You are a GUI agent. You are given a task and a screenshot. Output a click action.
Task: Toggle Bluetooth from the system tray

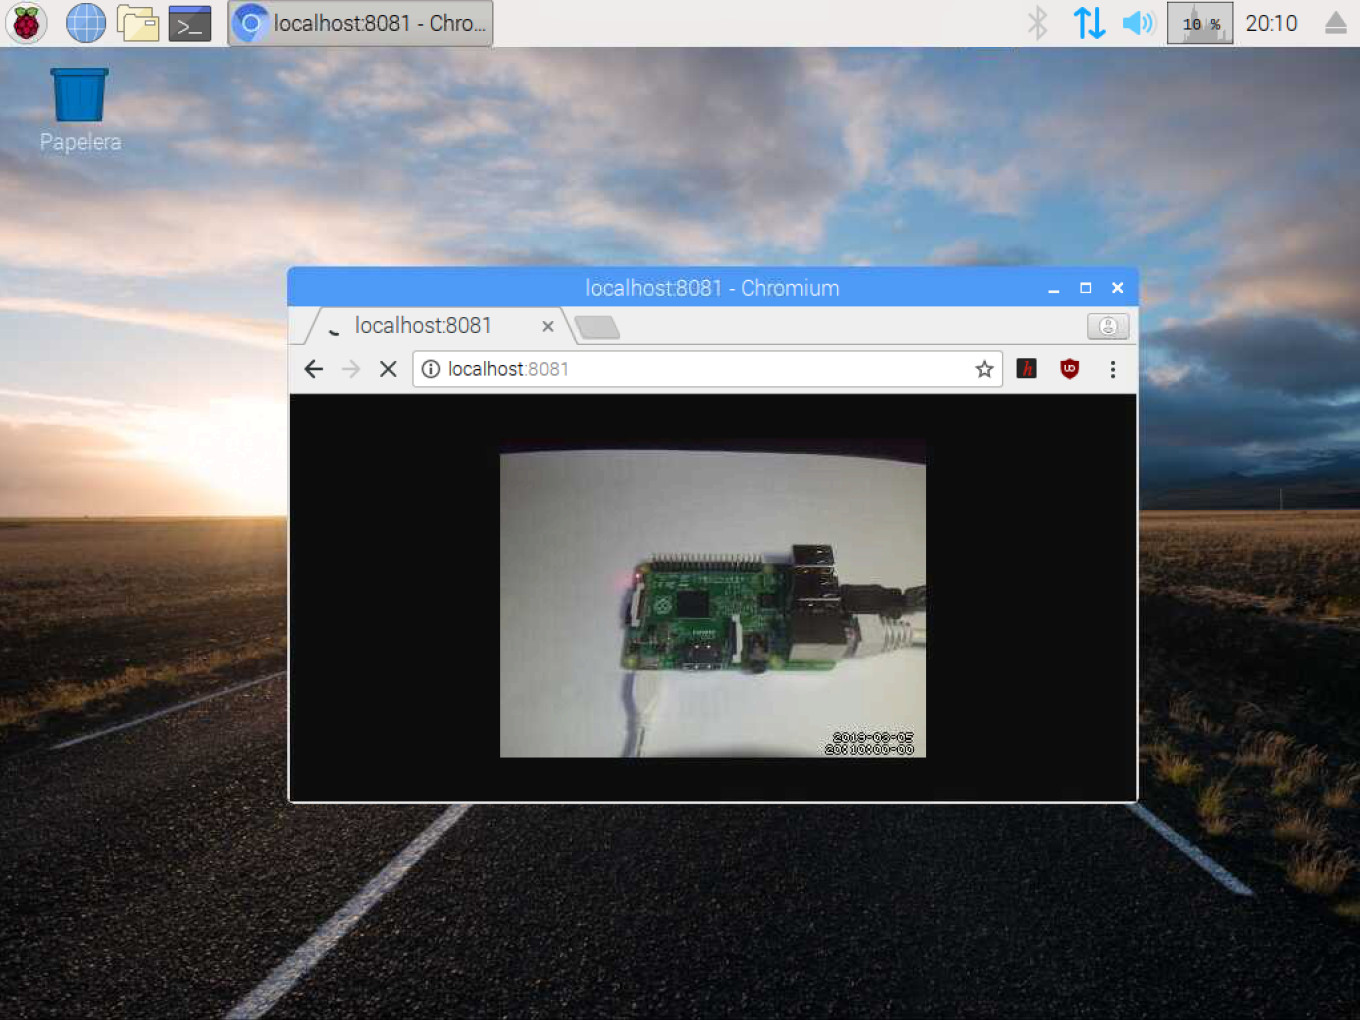point(1037,22)
